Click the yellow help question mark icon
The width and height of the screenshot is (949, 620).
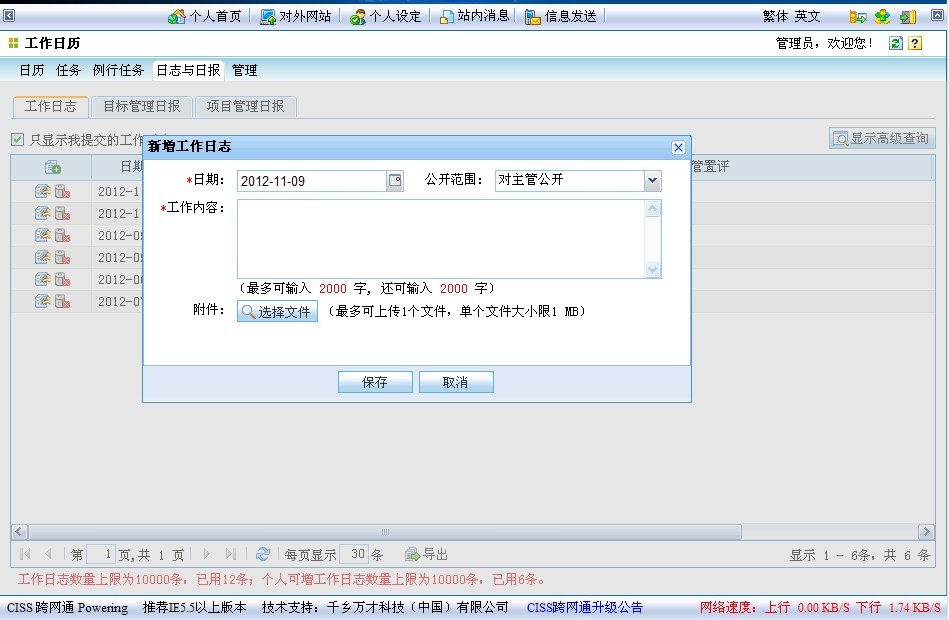[x=914, y=43]
